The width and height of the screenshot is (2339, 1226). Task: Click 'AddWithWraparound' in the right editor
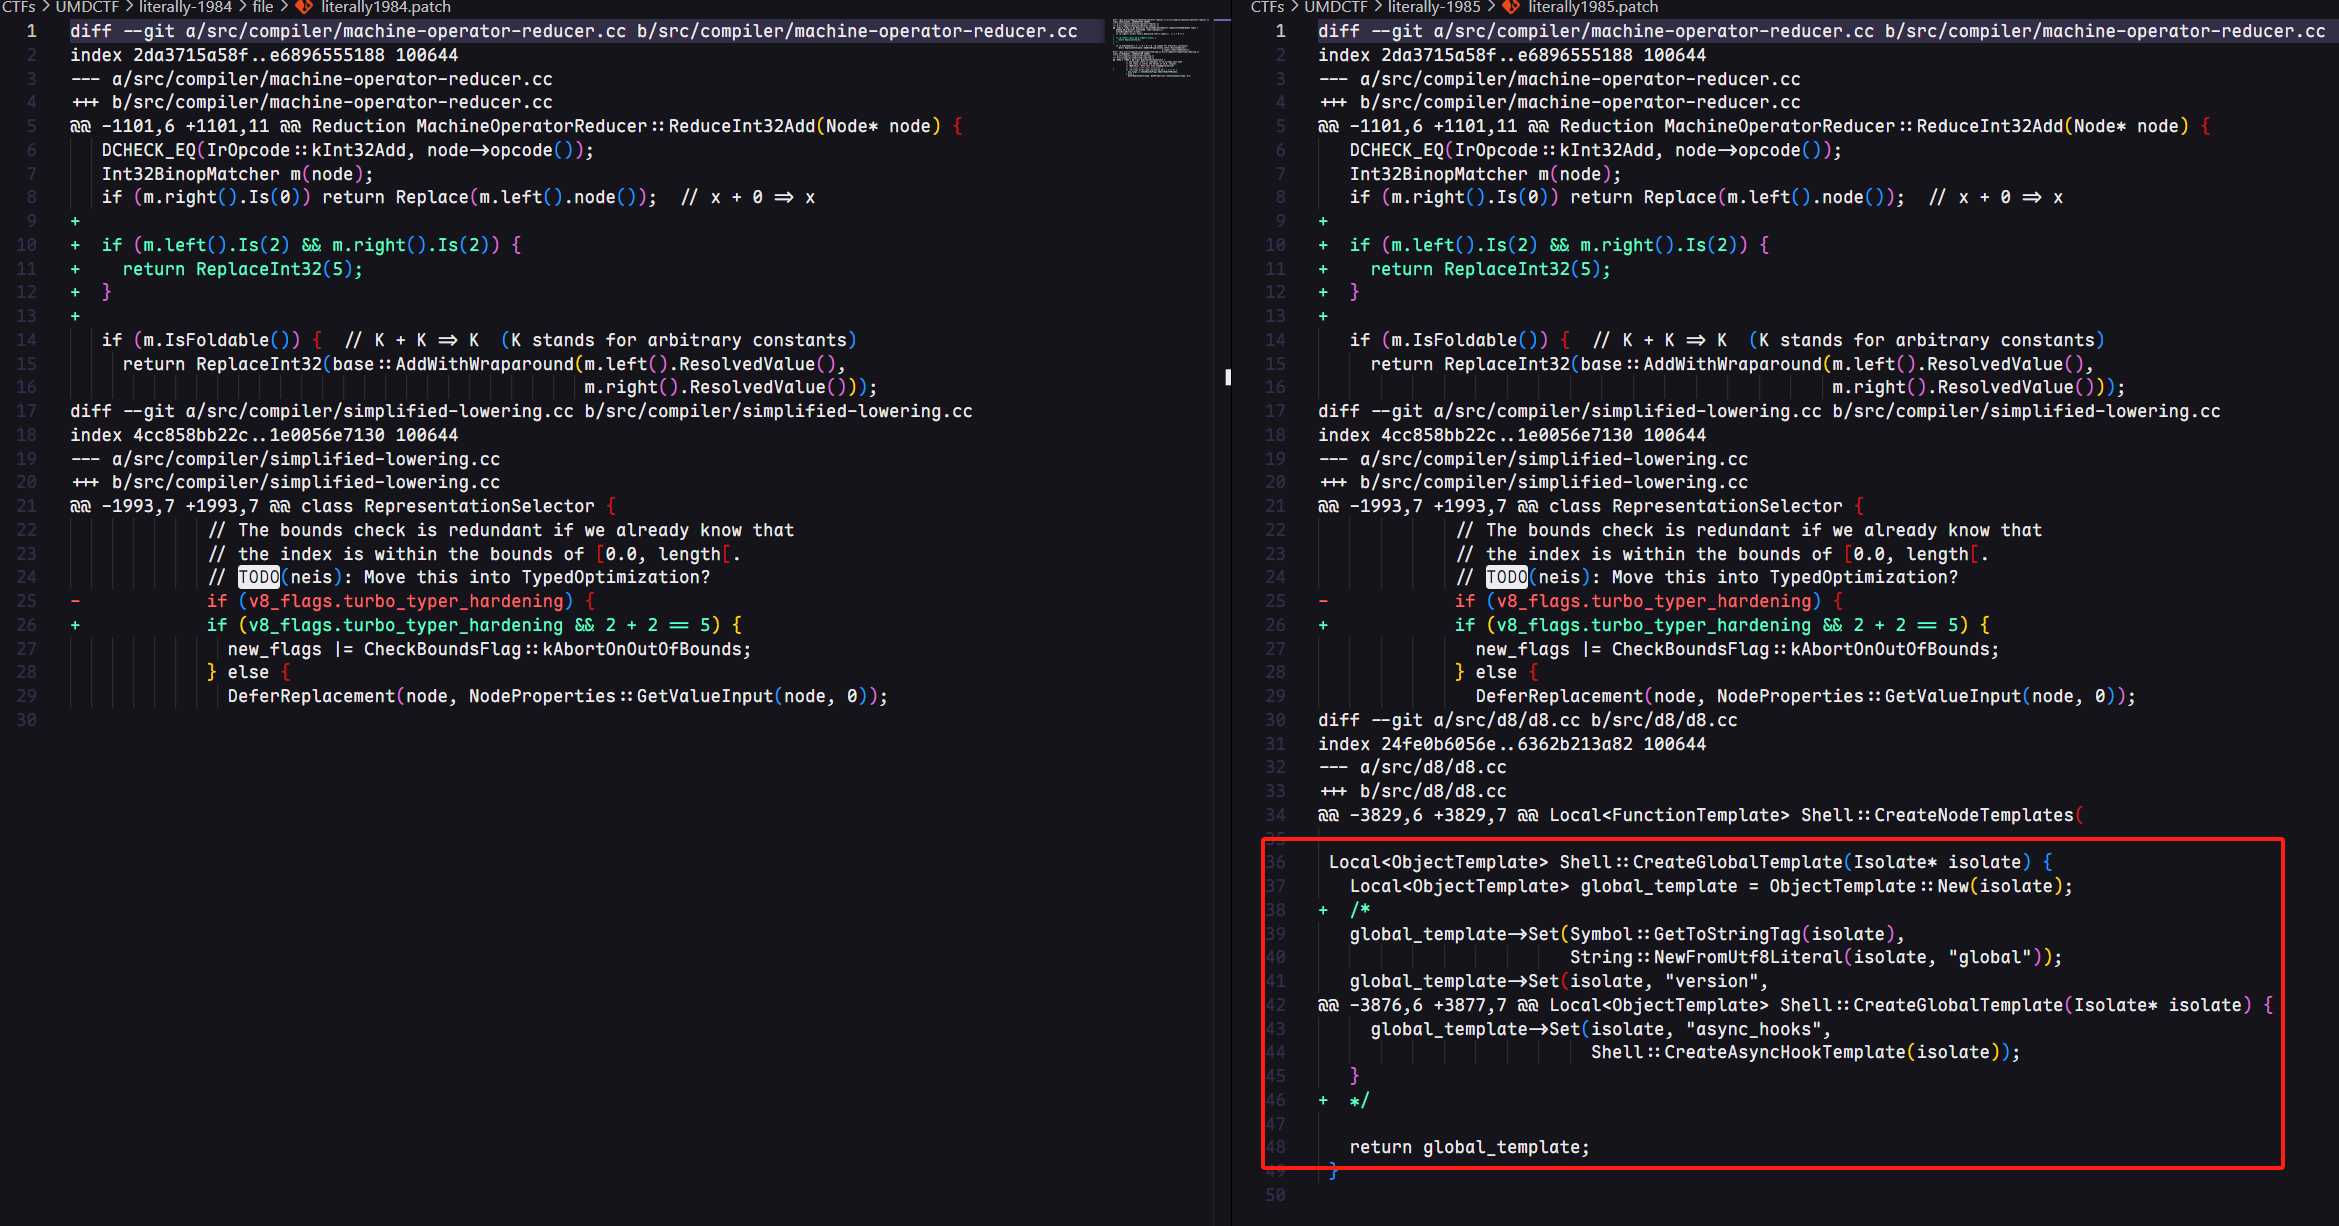1732,364
